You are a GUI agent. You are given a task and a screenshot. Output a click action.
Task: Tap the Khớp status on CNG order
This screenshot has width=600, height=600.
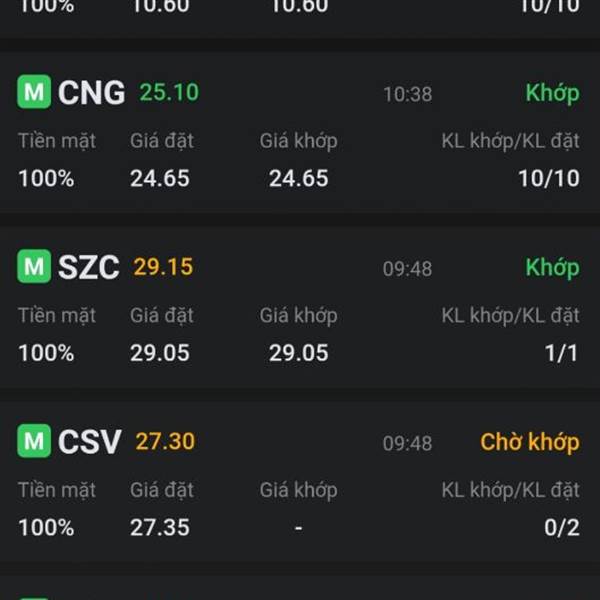point(552,93)
